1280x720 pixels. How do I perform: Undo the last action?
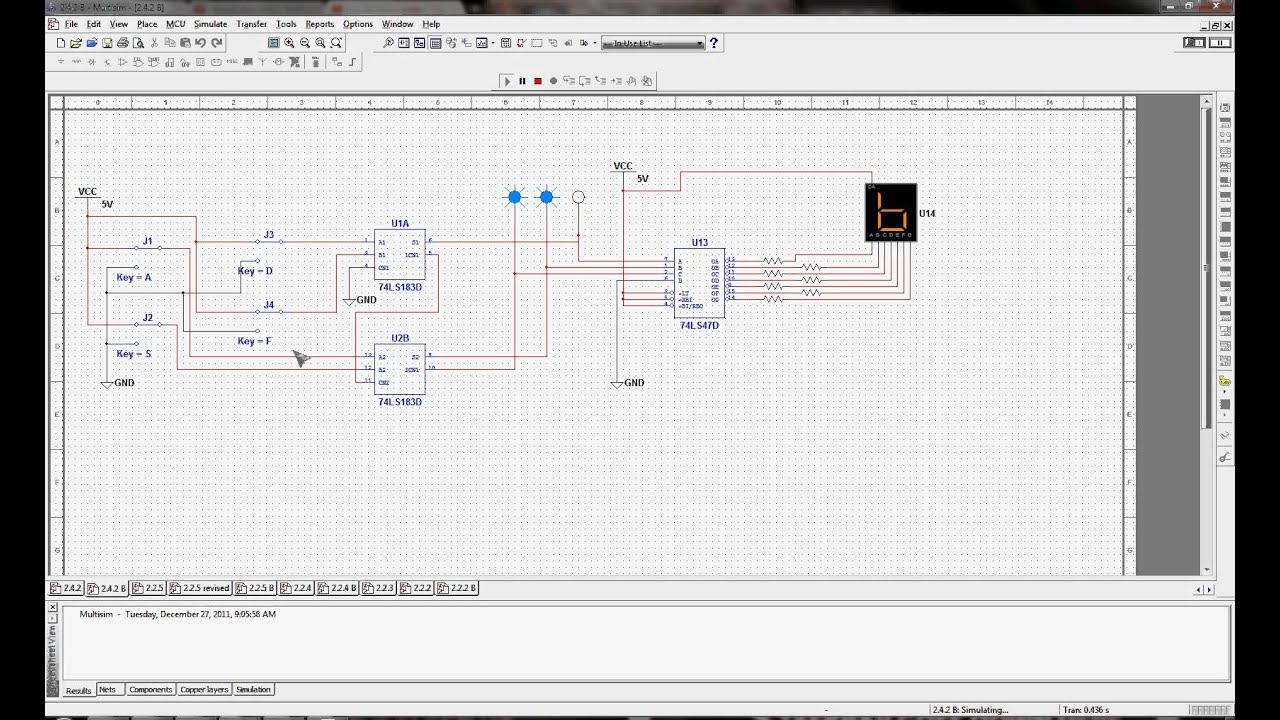tap(201, 43)
